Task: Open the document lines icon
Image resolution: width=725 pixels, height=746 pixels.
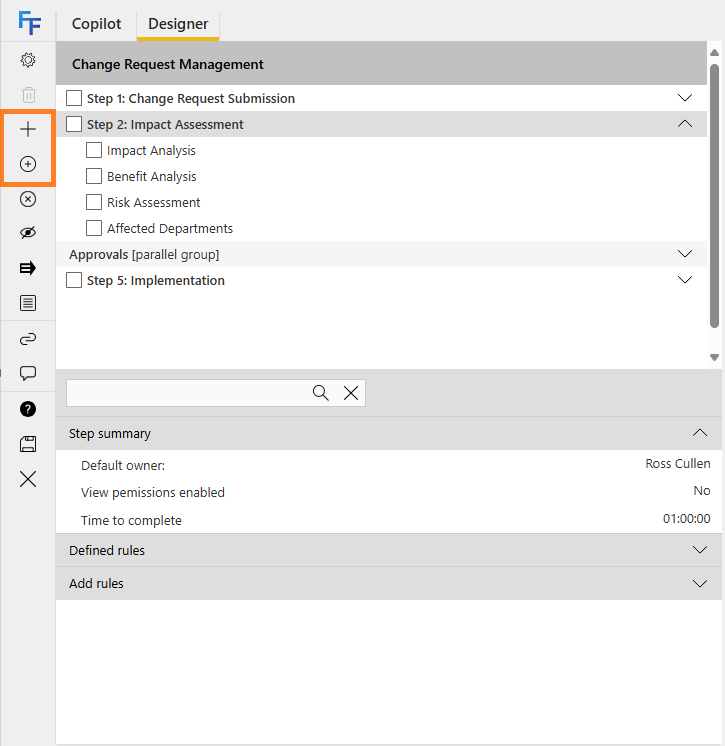Action: (x=28, y=303)
